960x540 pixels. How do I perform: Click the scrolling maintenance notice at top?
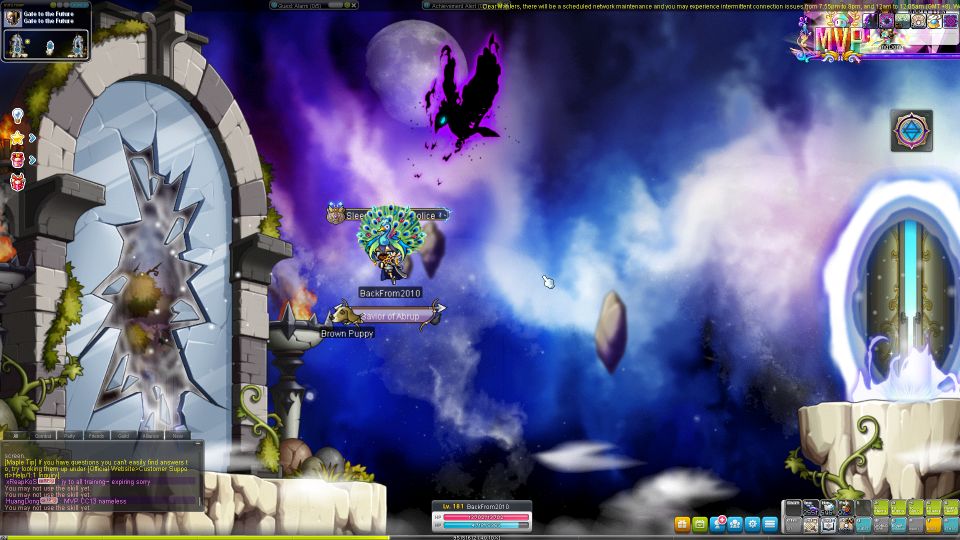tap(721, 6)
